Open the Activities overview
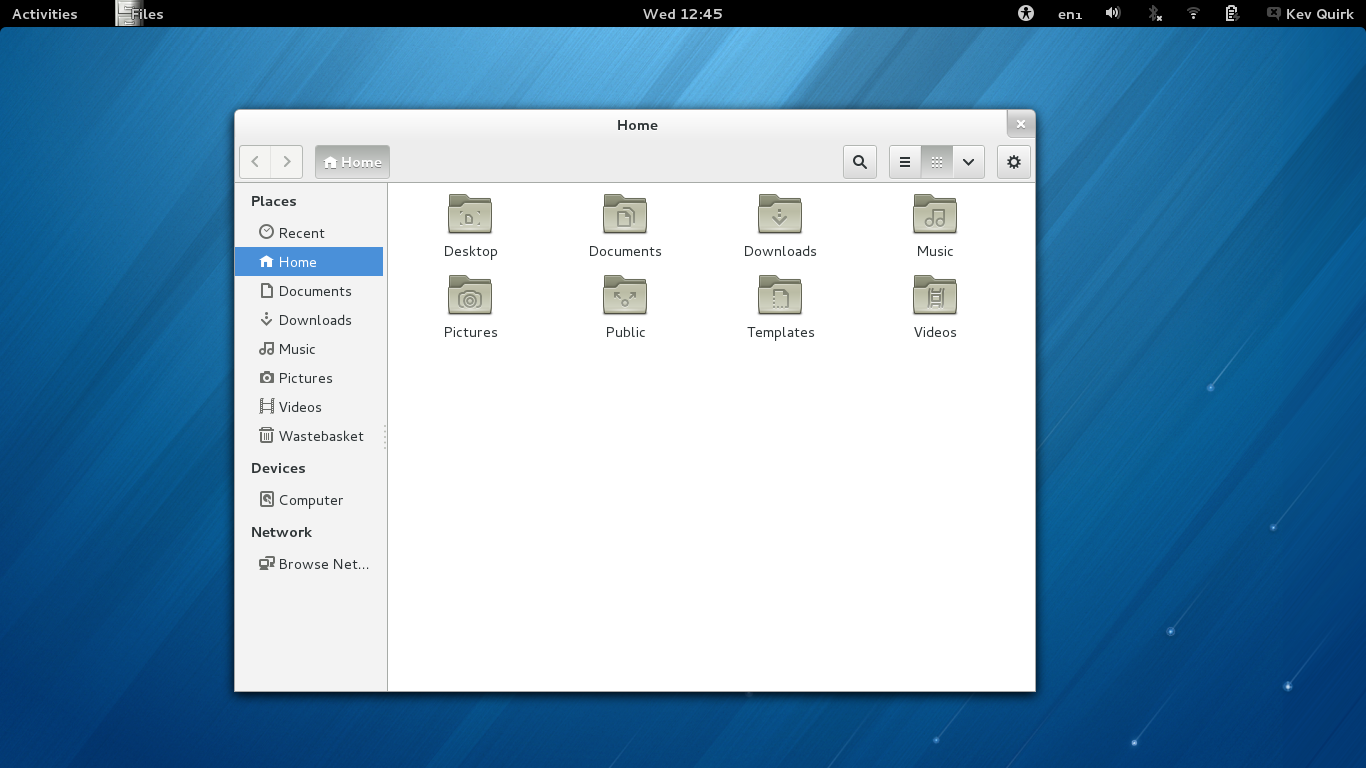This screenshot has width=1366, height=768. point(44,14)
